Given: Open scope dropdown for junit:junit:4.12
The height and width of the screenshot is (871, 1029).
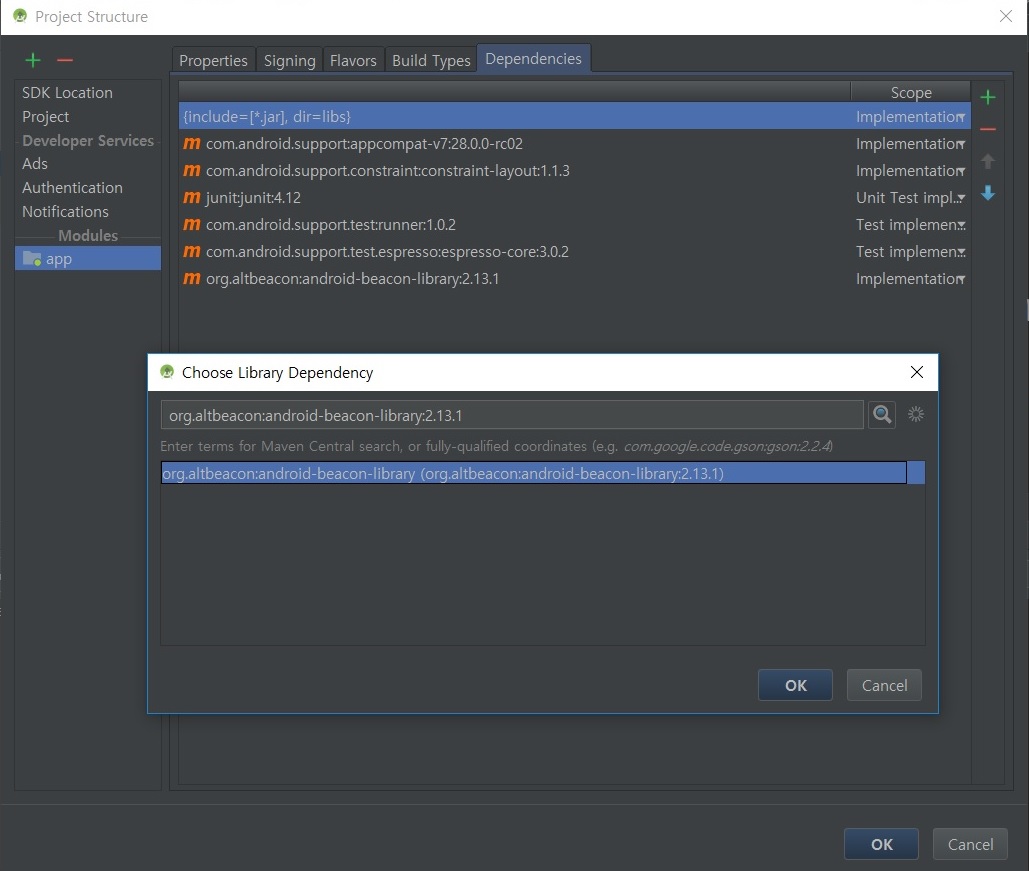Looking at the screenshot, I should (x=961, y=199).
